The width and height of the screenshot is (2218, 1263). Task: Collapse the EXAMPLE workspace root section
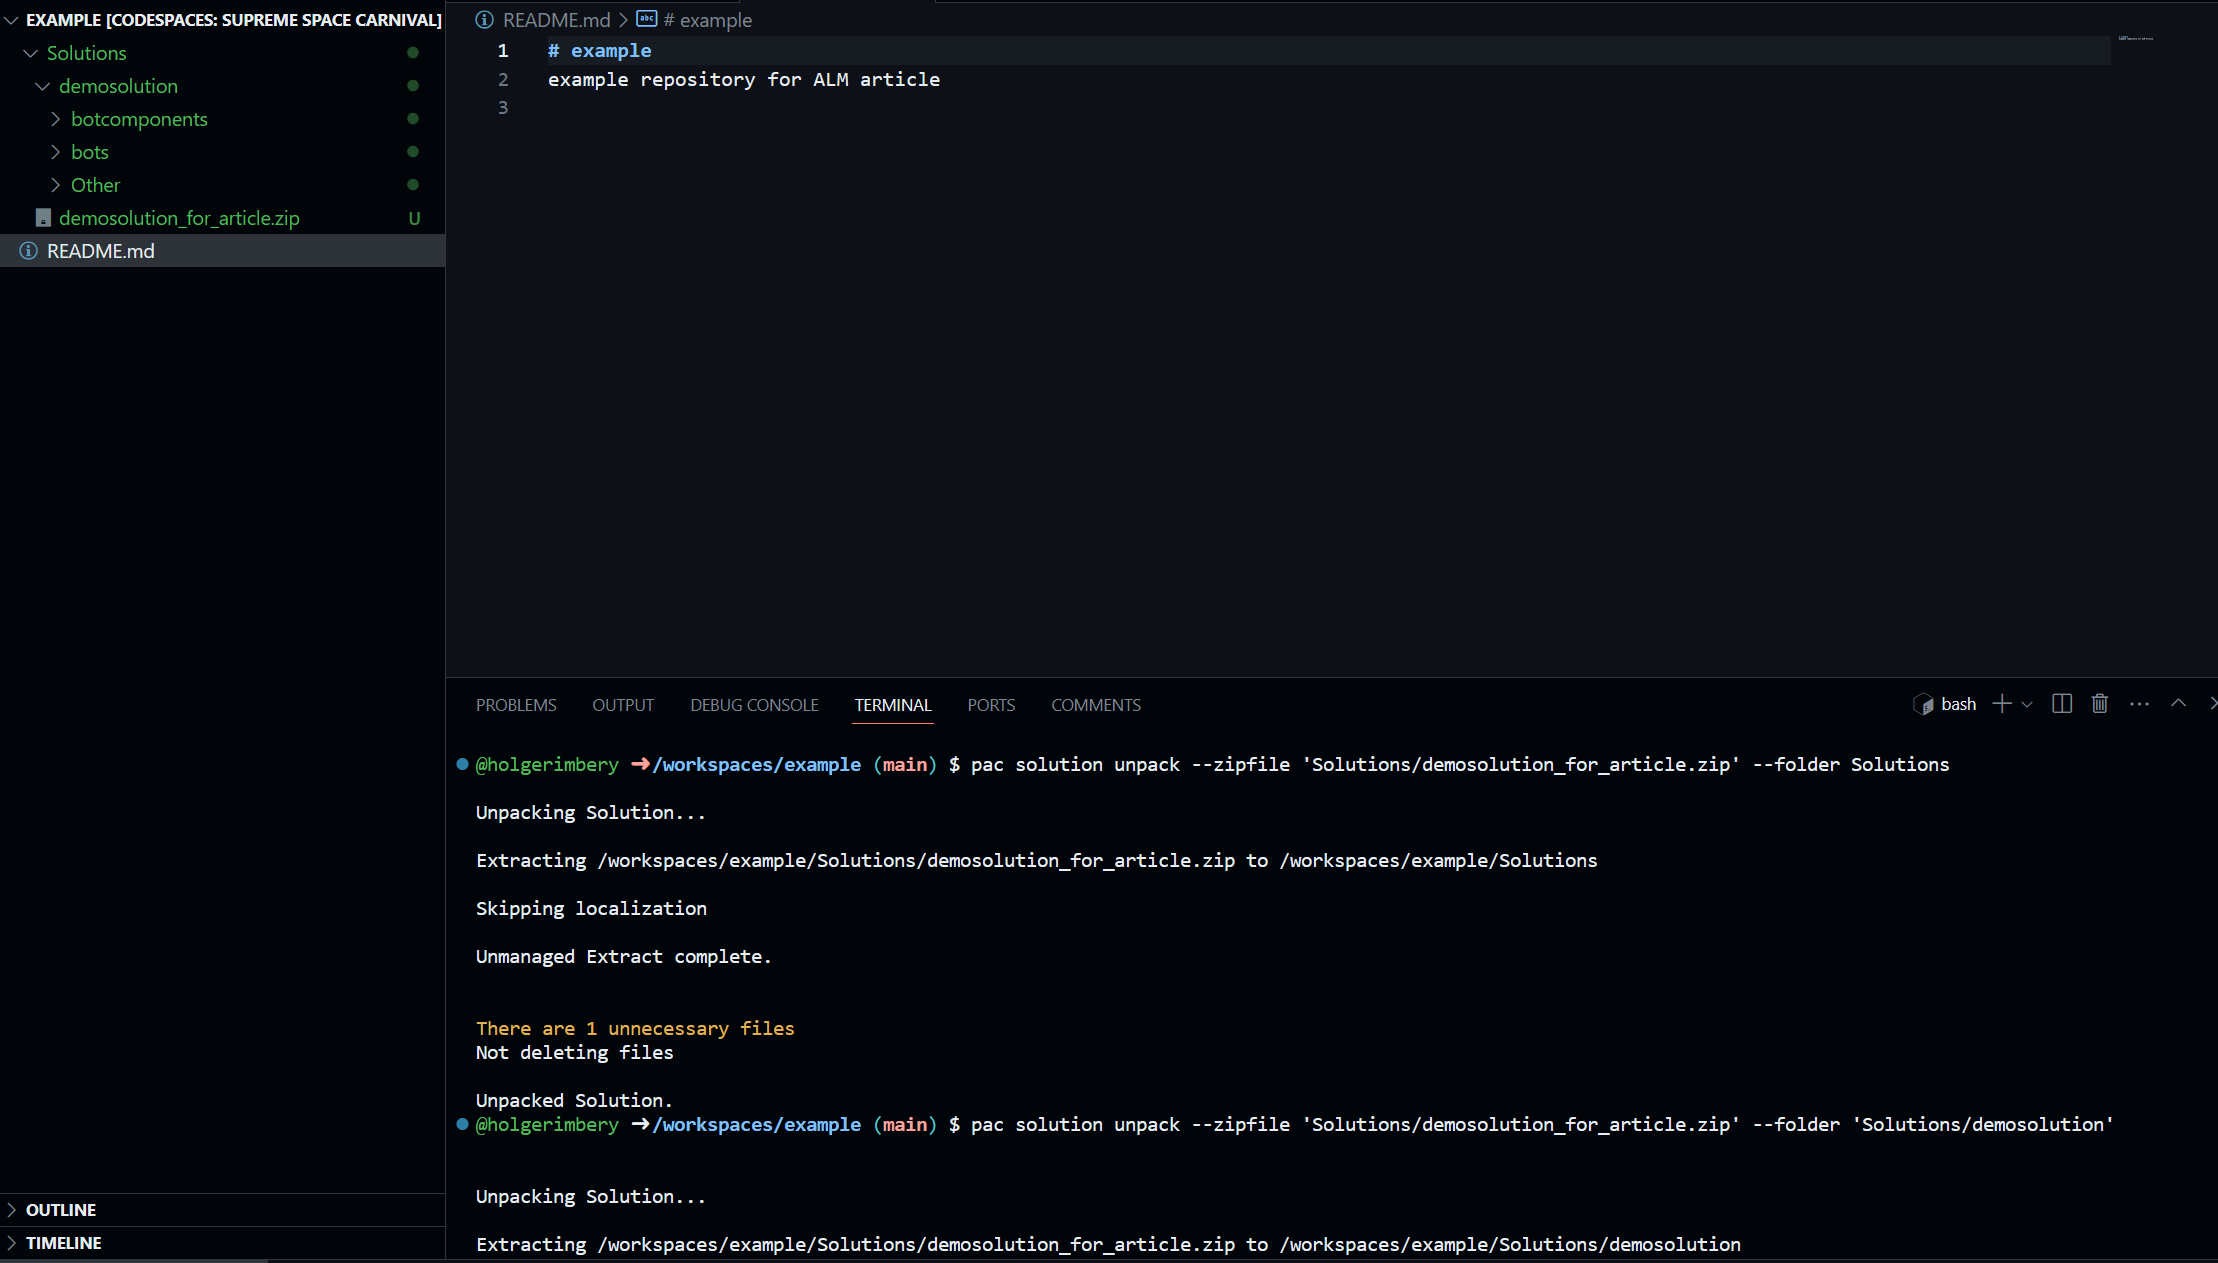pos(12,20)
